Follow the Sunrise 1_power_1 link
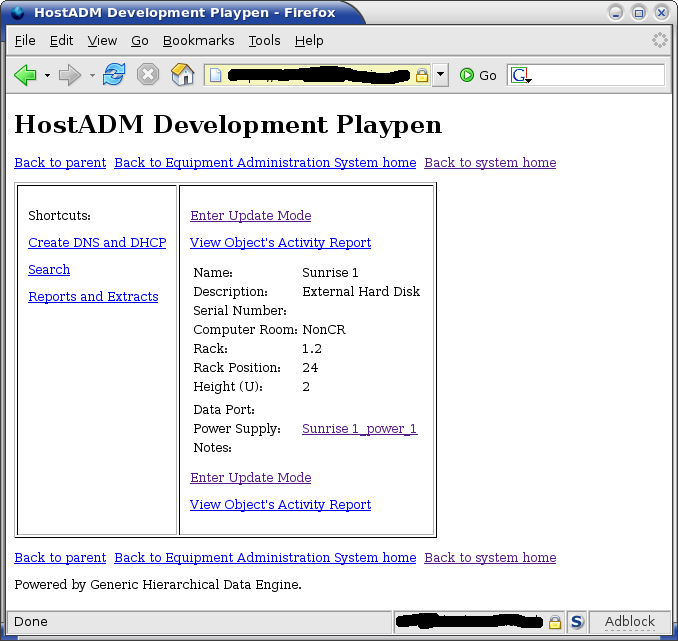 pos(359,429)
